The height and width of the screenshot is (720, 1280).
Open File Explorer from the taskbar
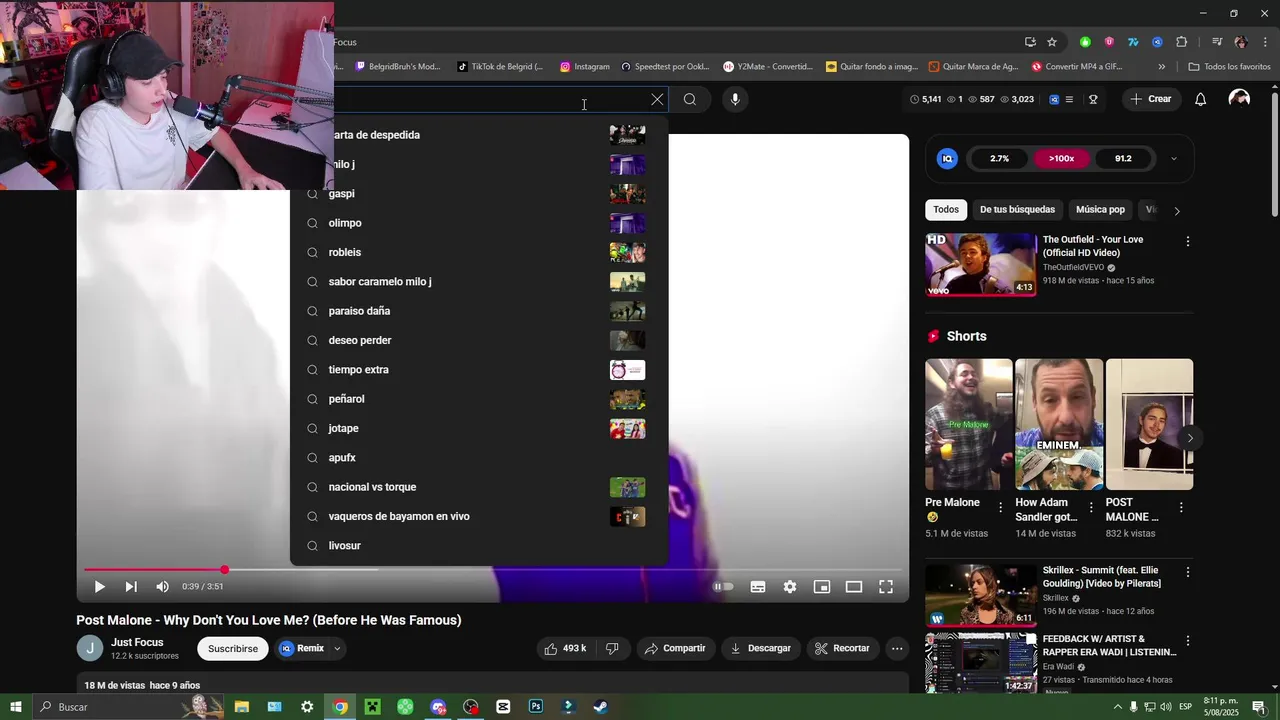click(x=241, y=707)
